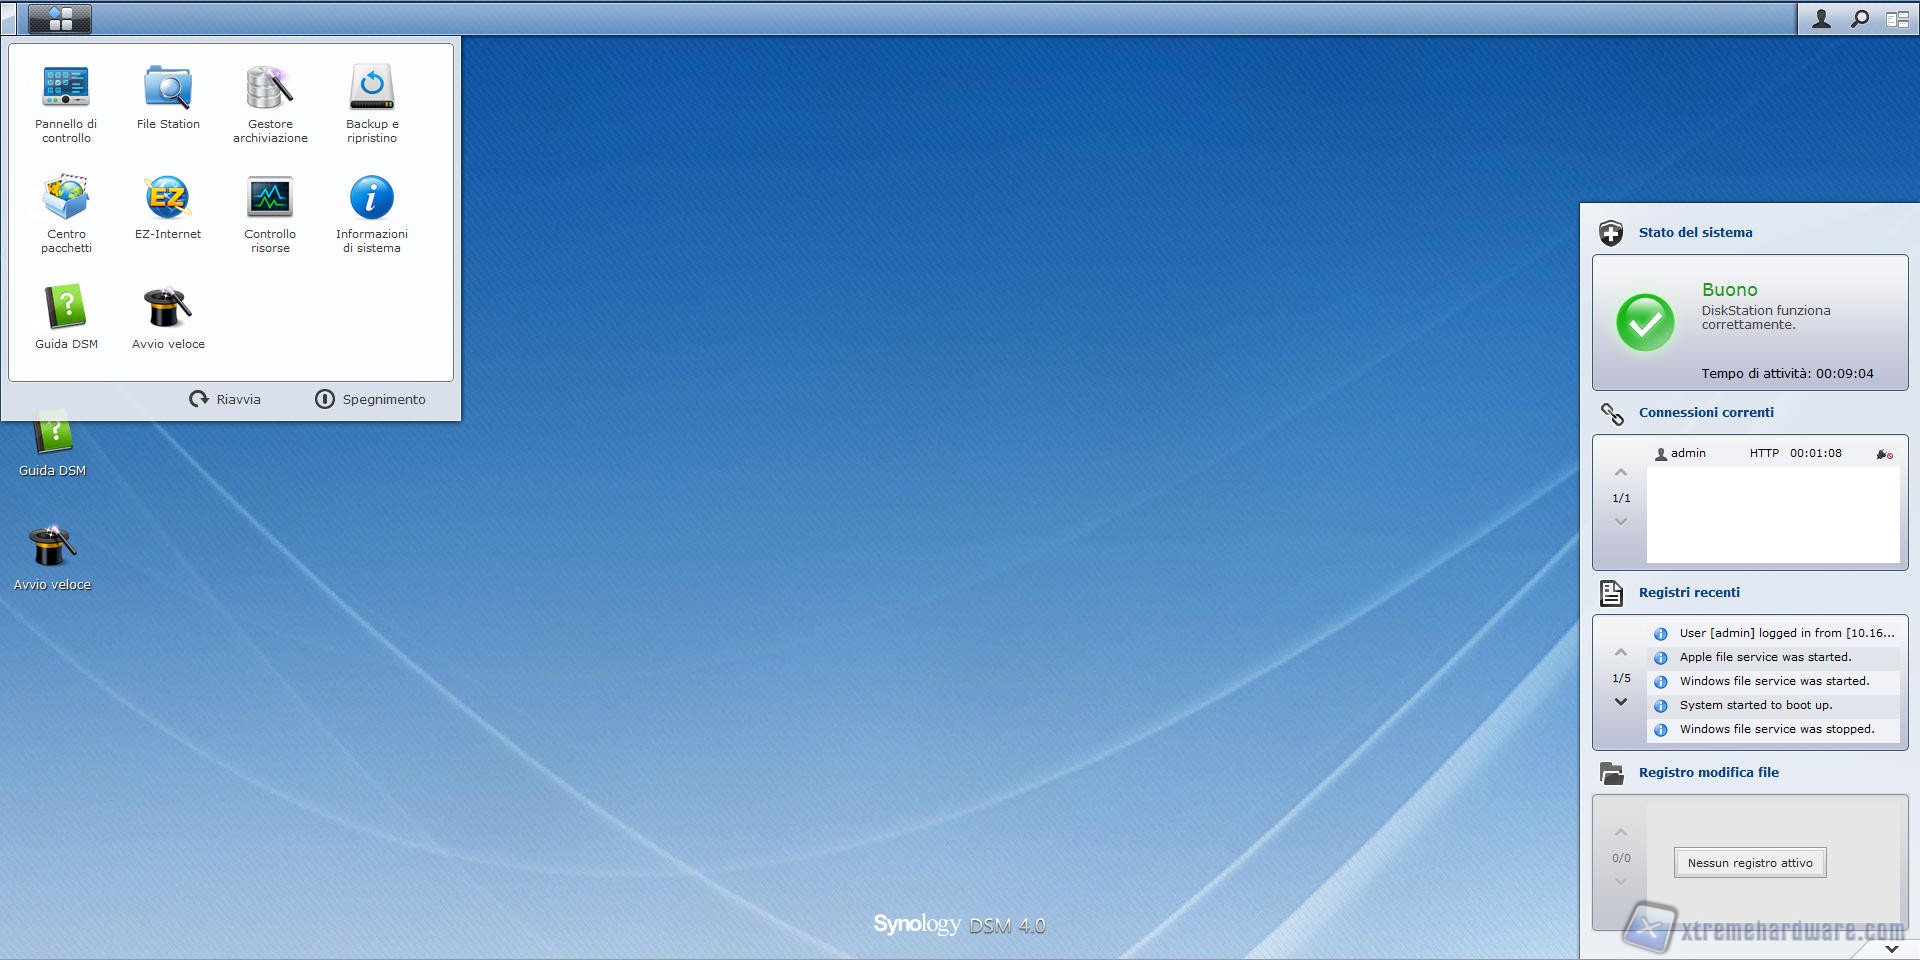Disconnect the admin HTTP connection
This screenshot has height=960, width=1920.
[x=1884, y=454]
